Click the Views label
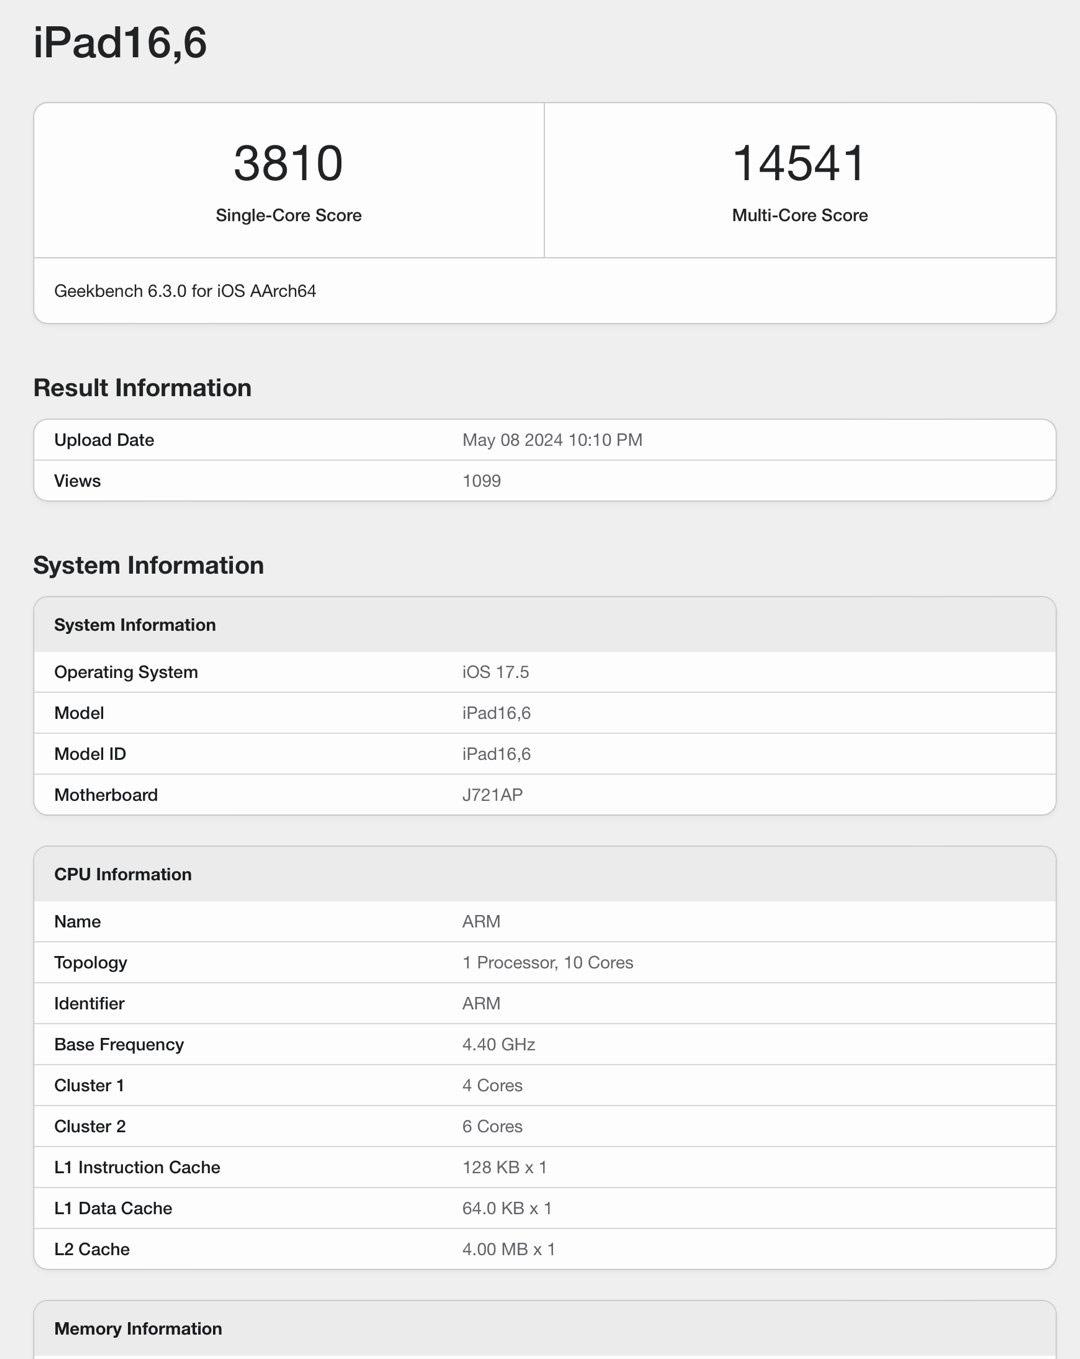1080x1359 pixels. pyautogui.click(x=77, y=481)
